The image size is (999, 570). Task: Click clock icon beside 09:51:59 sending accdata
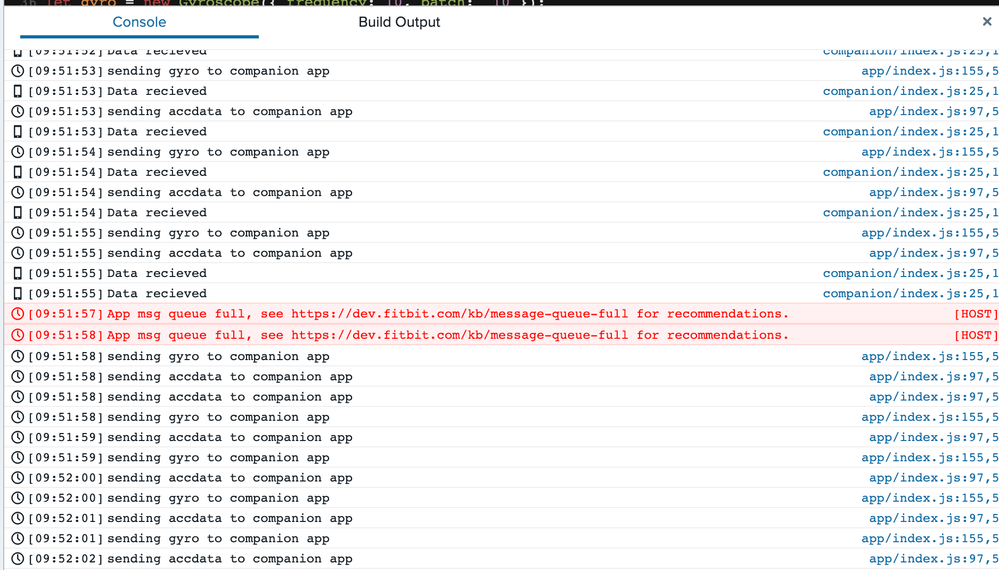point(17,437)
